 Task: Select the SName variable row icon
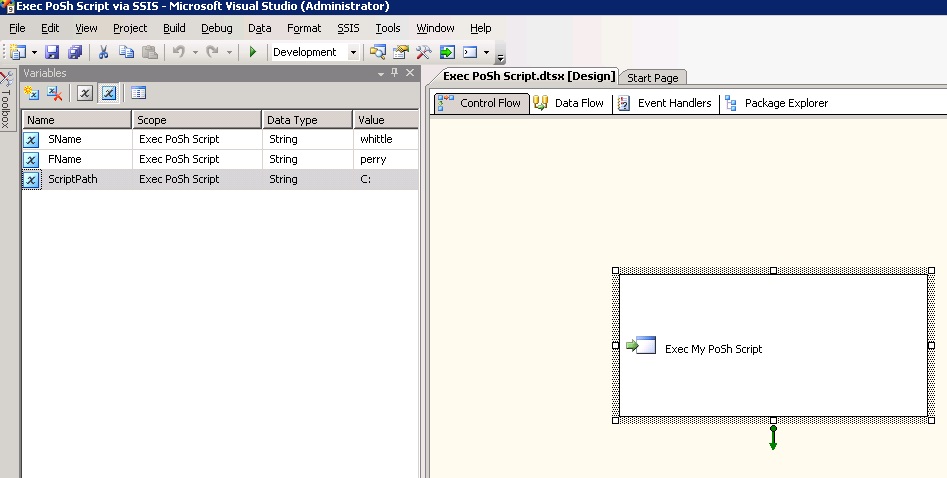click(31, 140)
